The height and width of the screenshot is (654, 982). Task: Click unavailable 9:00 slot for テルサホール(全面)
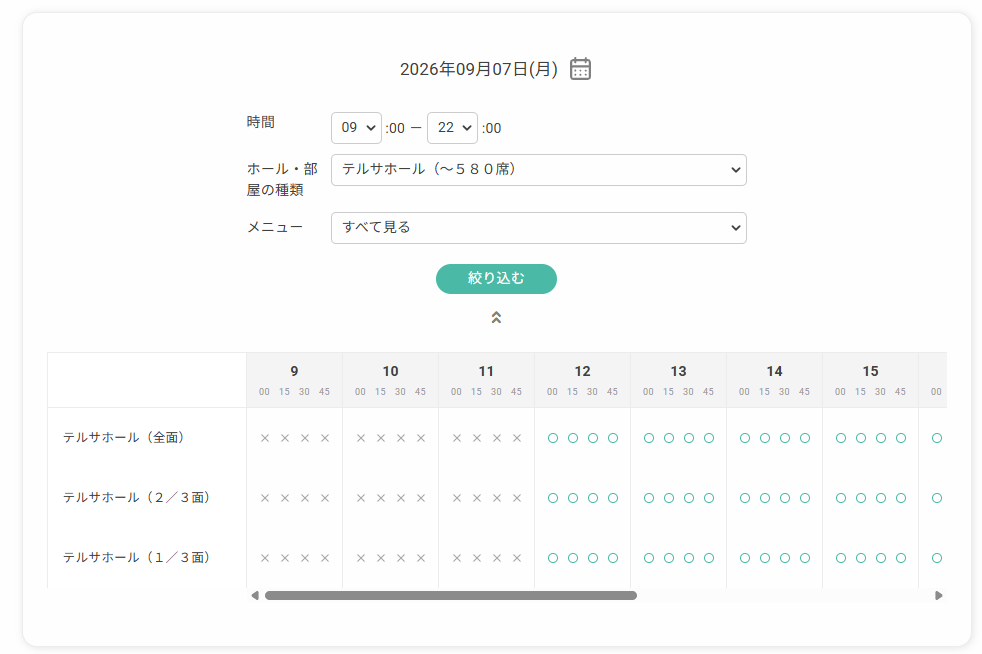click(x=265, y=438)
